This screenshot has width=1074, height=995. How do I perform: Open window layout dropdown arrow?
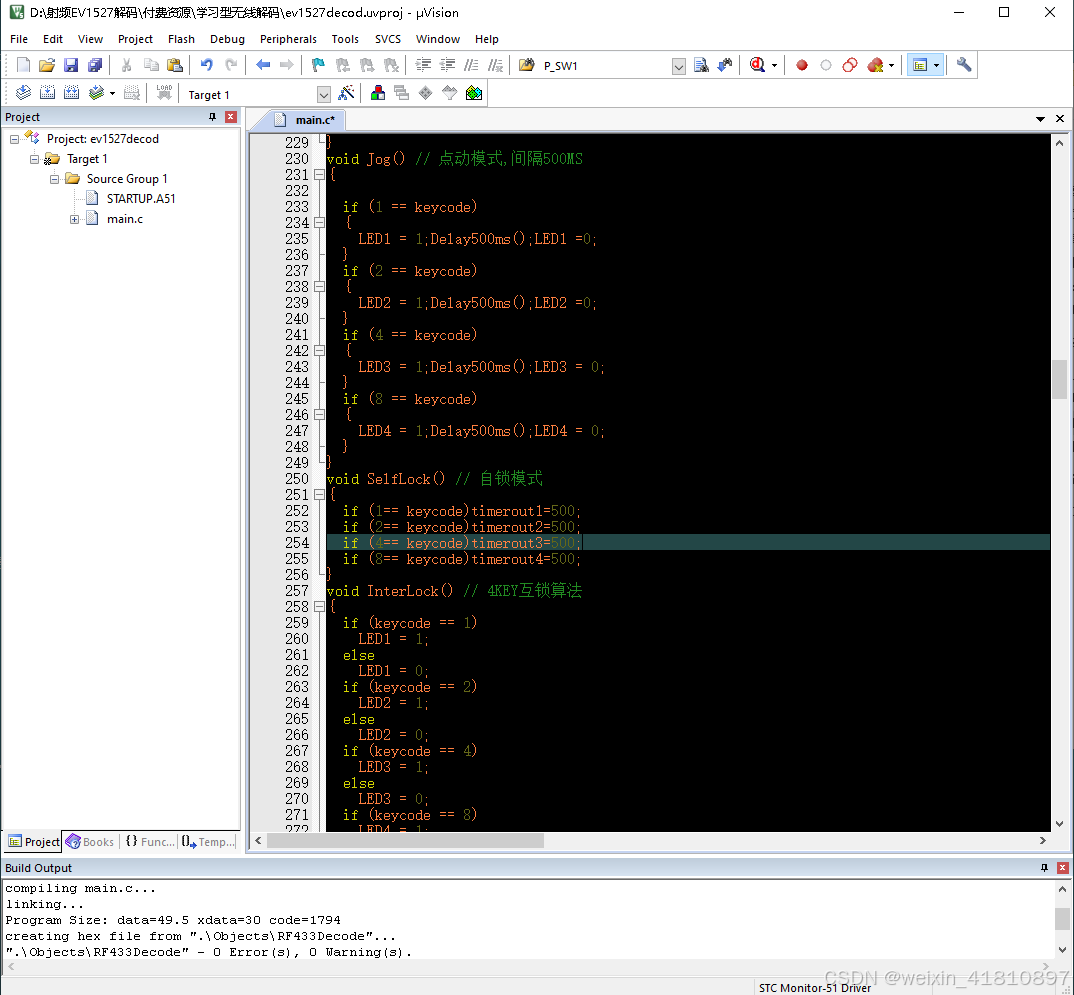pos(936,66)
